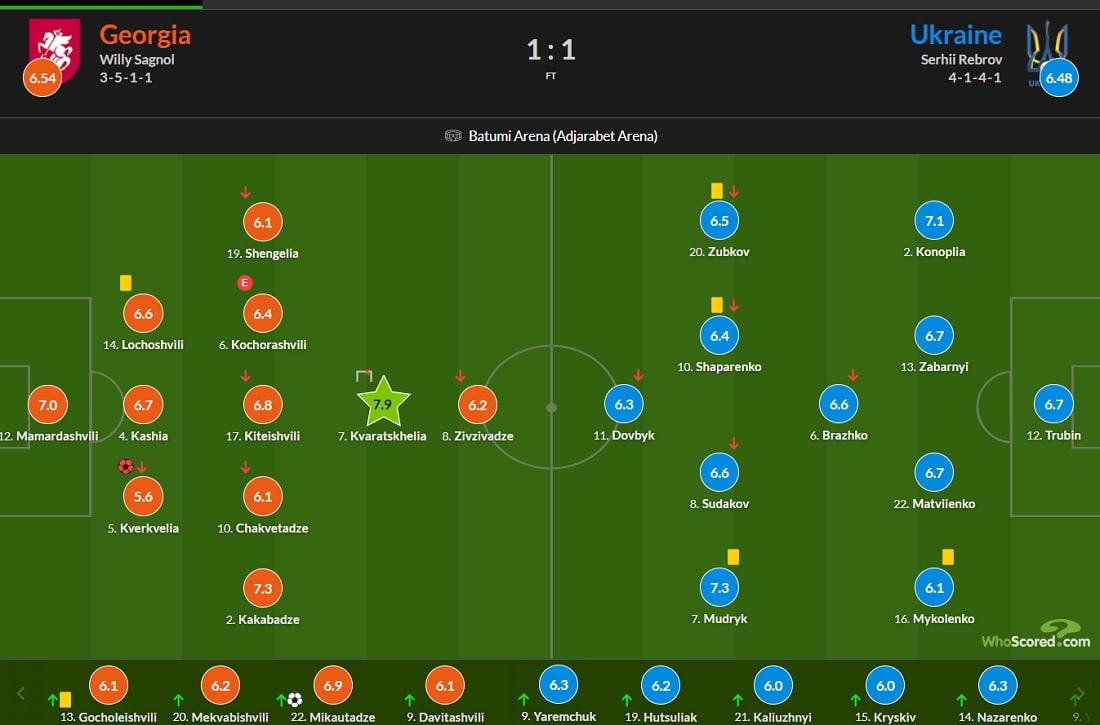This screenshot has height=725, width=1100.
Task: Select Mamardashvili's 7.0 rating circle
Action: click(x=48, y=404)
